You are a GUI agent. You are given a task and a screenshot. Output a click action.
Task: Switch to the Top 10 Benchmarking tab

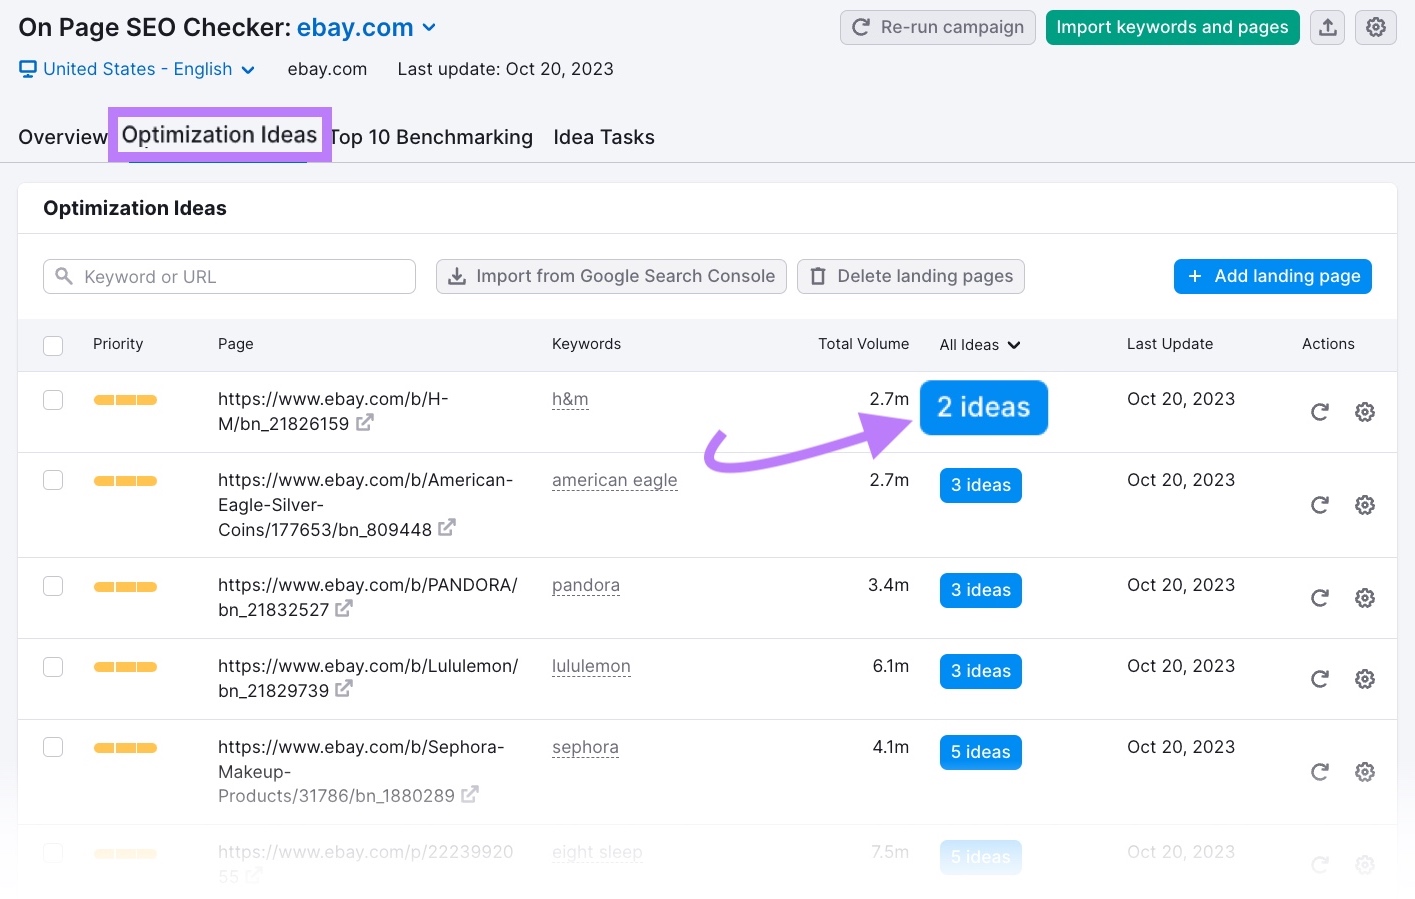pyautogui.click(x=432, y=137)
